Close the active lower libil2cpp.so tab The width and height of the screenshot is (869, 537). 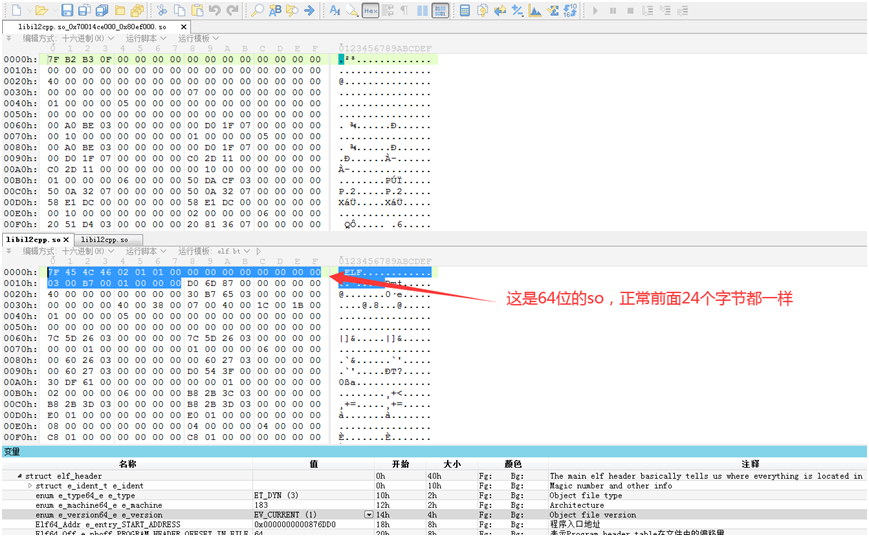point(66,239)
